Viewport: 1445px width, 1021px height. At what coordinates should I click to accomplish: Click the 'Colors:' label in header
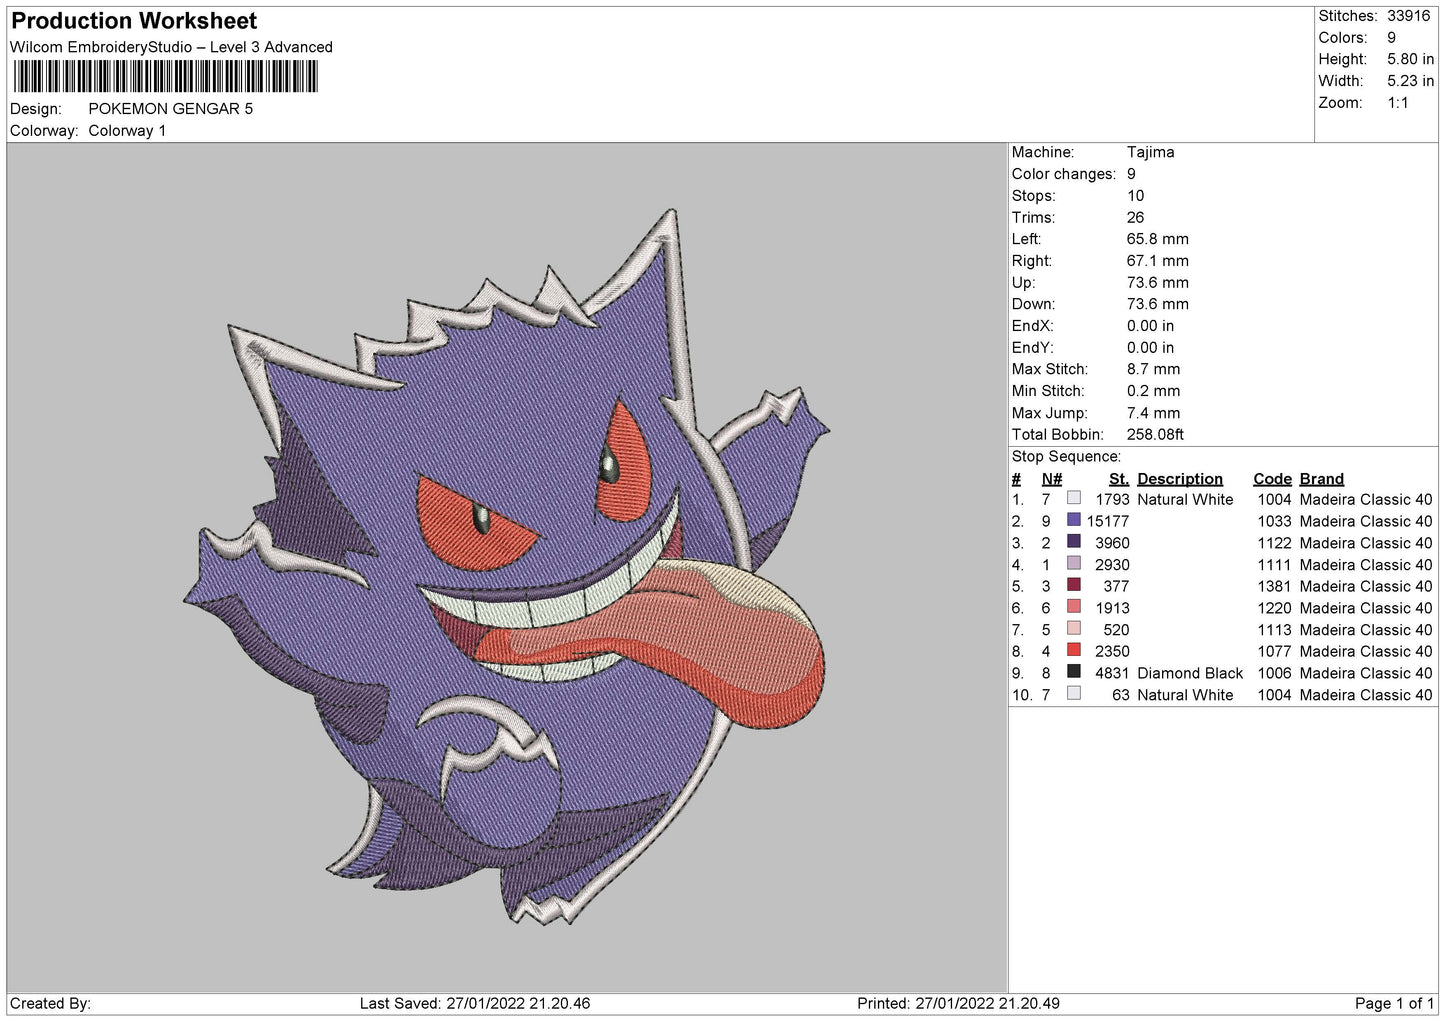tap(1342, 38)
